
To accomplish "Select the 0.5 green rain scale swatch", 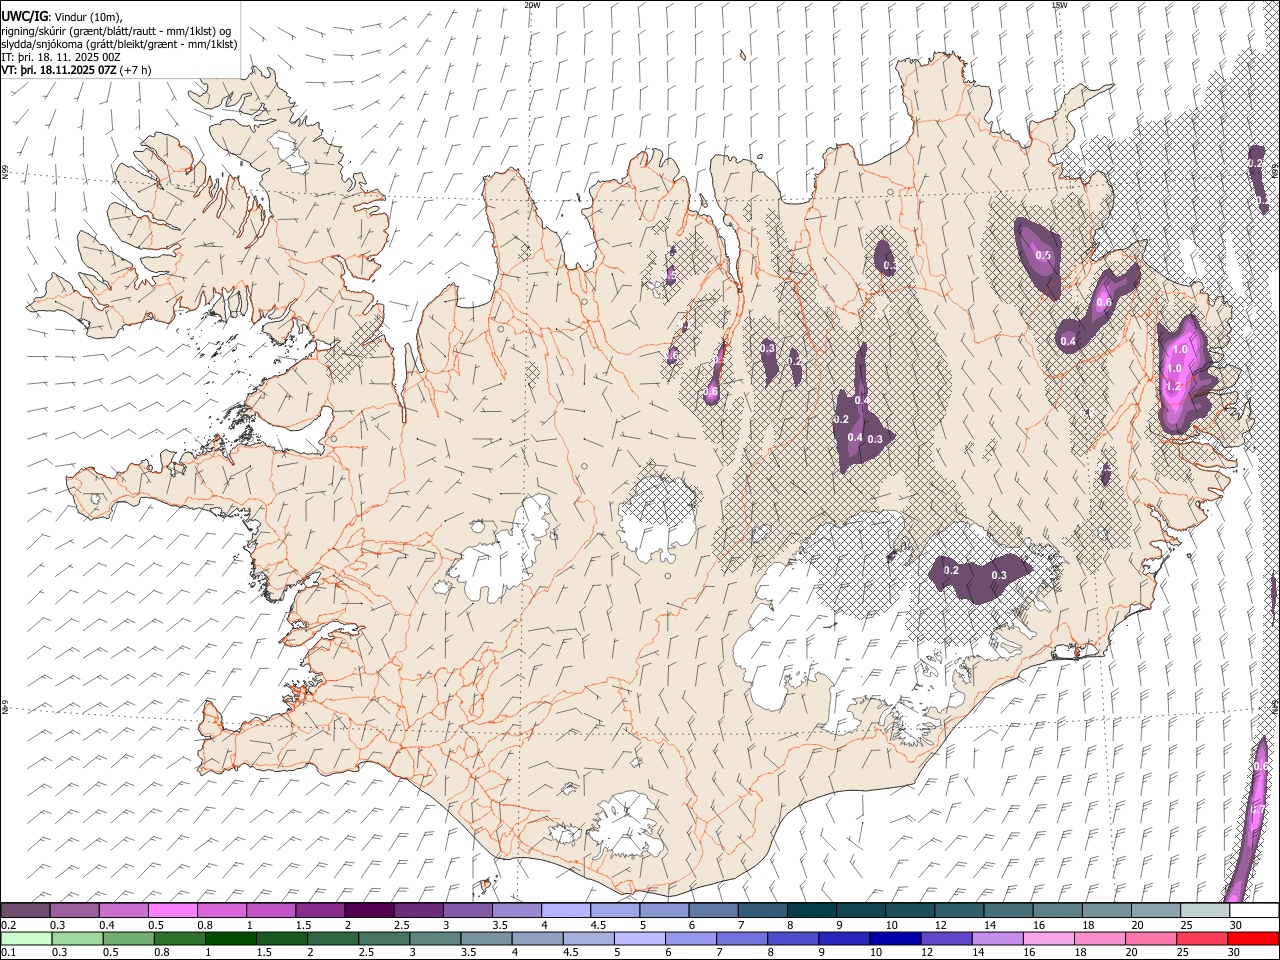I will (128, 939).
